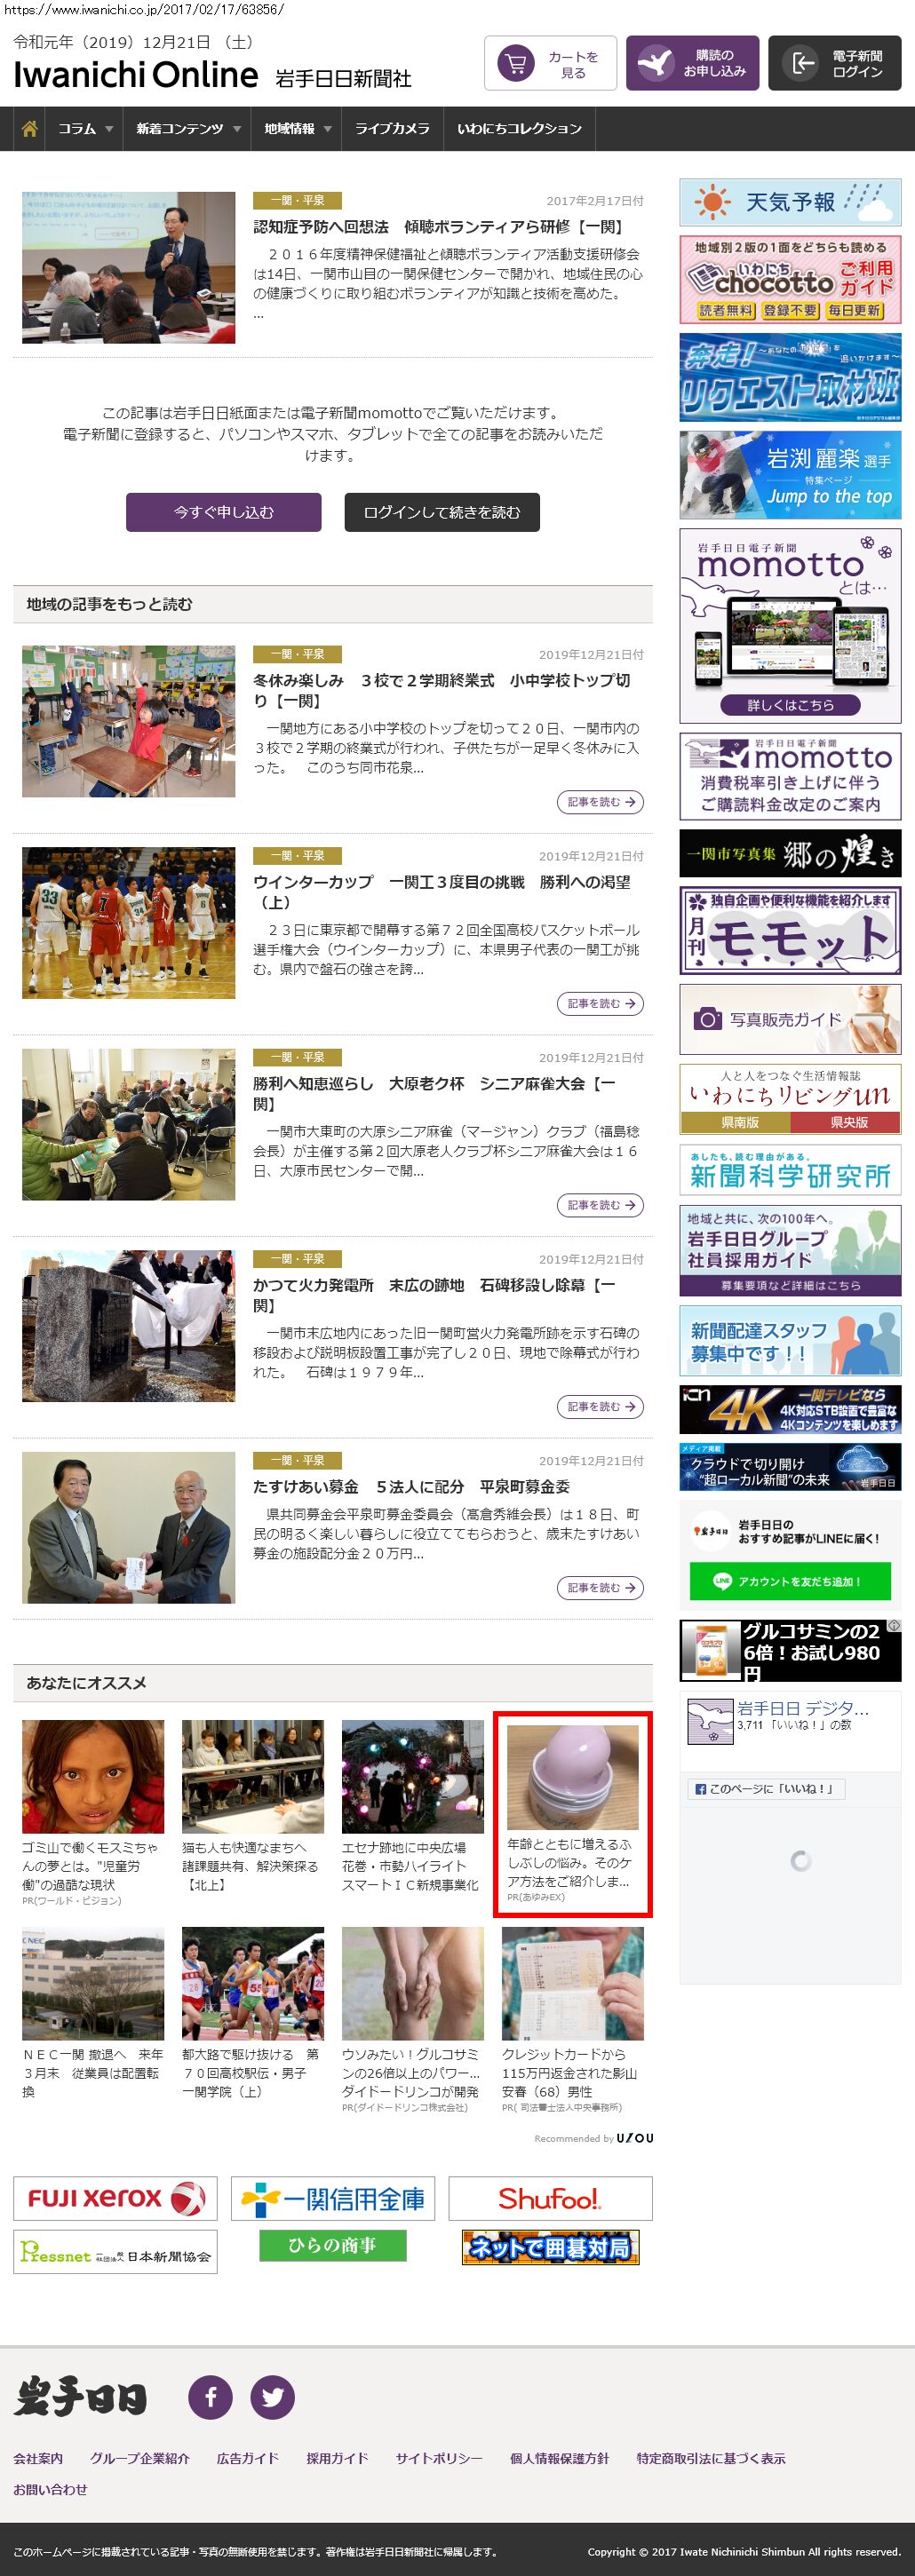Click the bird icon subscription button
This screenshot has height=2576, width=915.
pyautogui.click(x=656, y=64)
